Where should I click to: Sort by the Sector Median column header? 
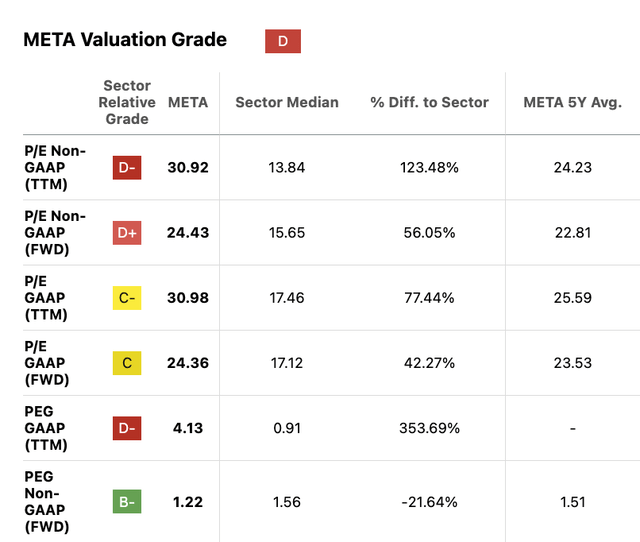(x=287, y=102)
